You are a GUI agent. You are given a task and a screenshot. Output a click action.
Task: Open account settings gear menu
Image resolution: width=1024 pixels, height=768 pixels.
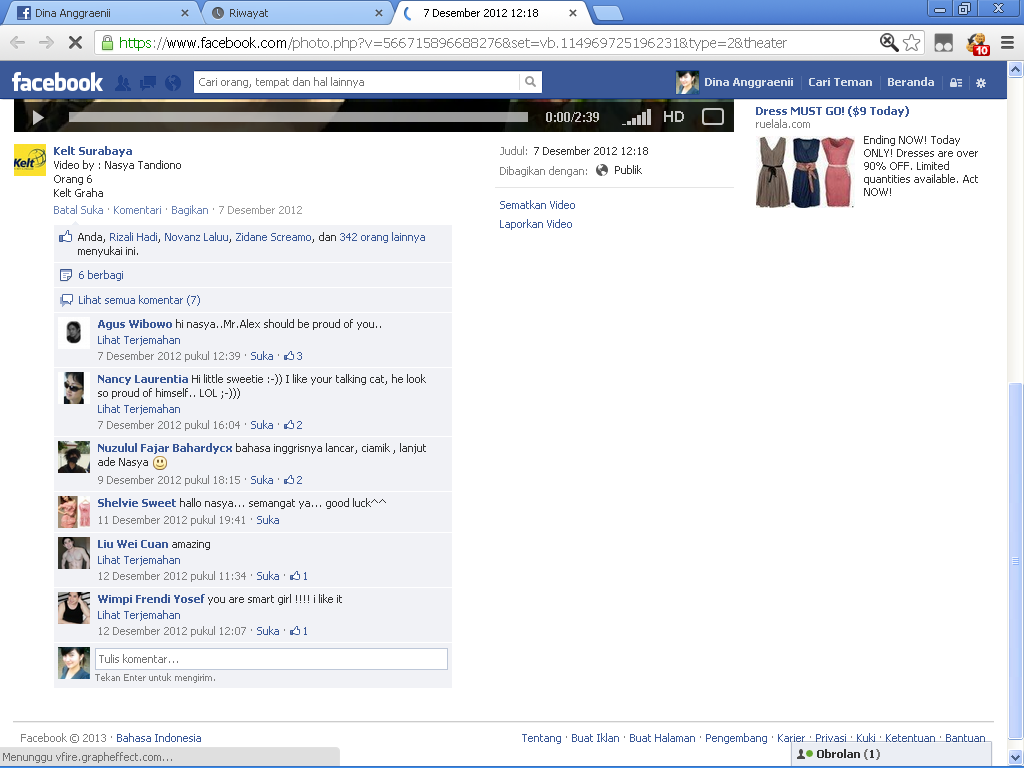click(x=981, y=83)
